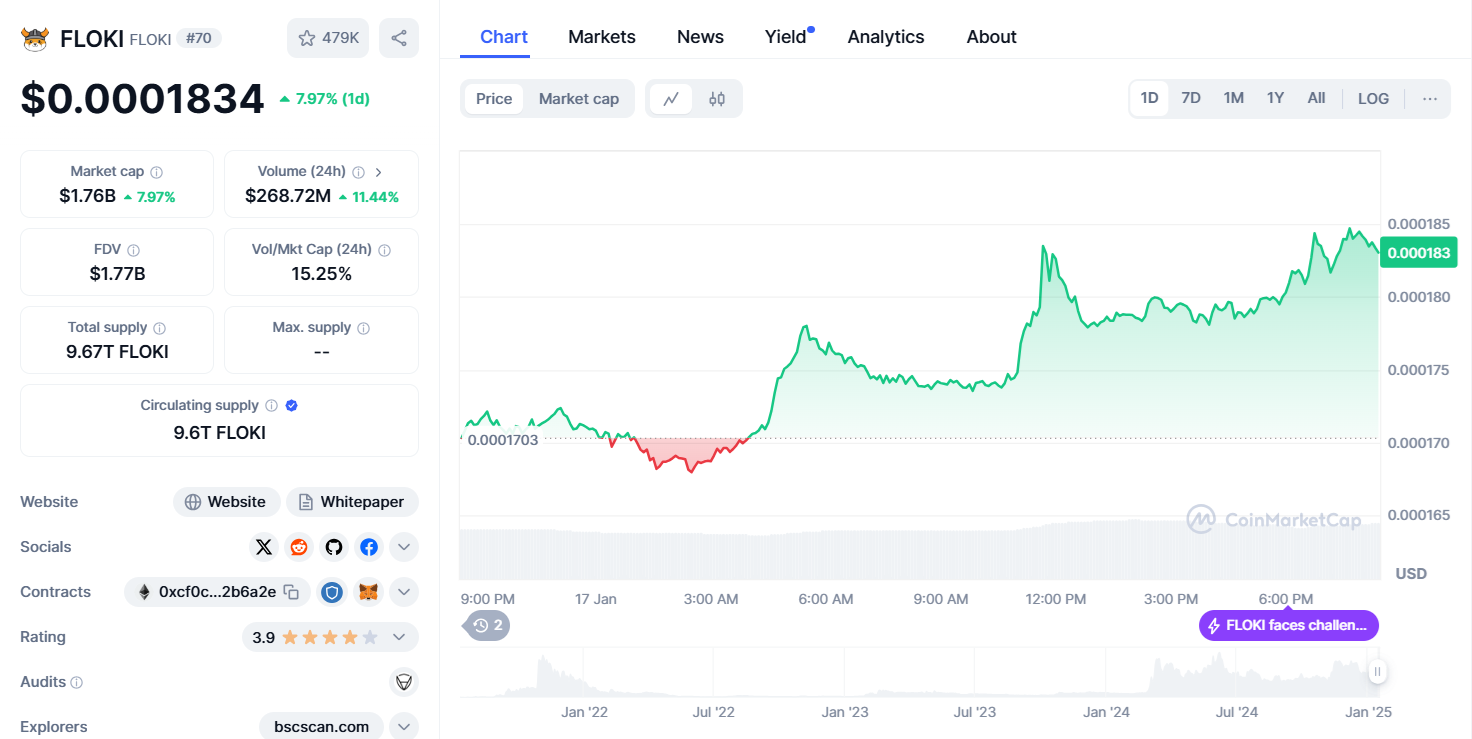Open the history events badge showing 2

click(489, 626)
